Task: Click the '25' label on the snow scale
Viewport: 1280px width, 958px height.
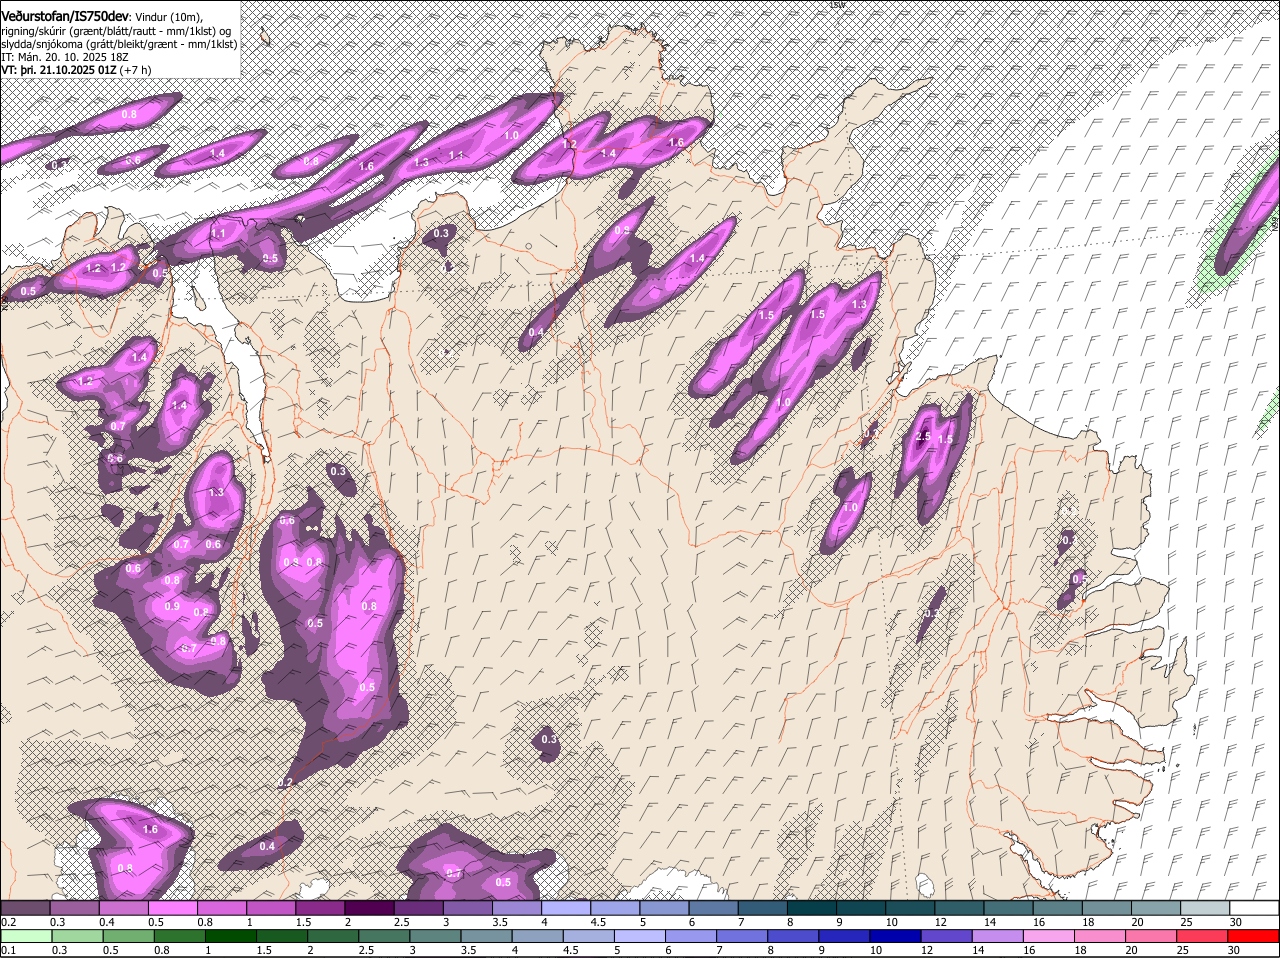Action: coord(1187,921)
